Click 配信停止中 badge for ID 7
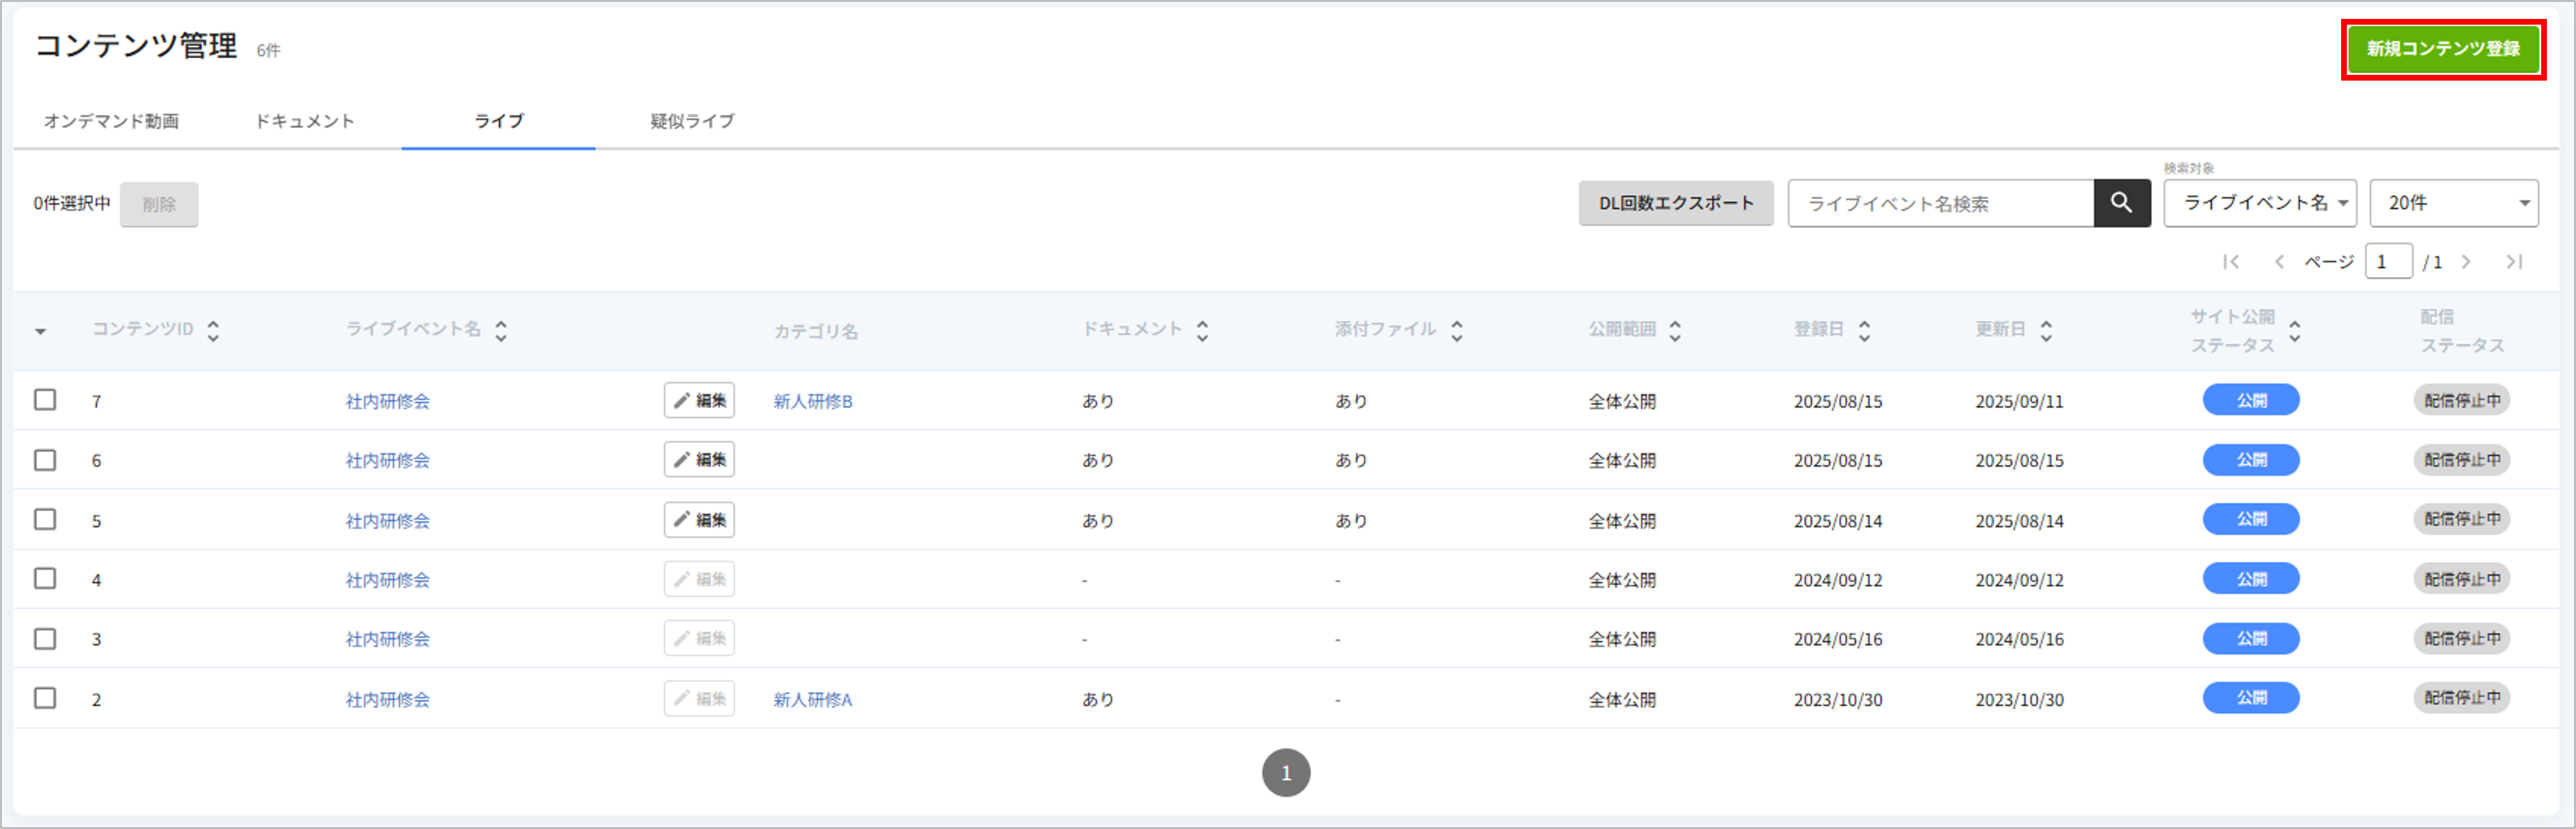This screenshot has width=2576, height=829. 2462,400
